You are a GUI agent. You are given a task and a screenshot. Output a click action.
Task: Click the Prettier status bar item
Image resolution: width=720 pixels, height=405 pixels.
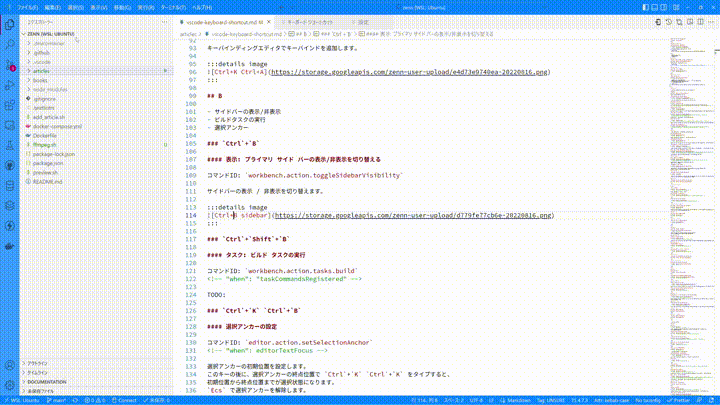tap(678, 400)
